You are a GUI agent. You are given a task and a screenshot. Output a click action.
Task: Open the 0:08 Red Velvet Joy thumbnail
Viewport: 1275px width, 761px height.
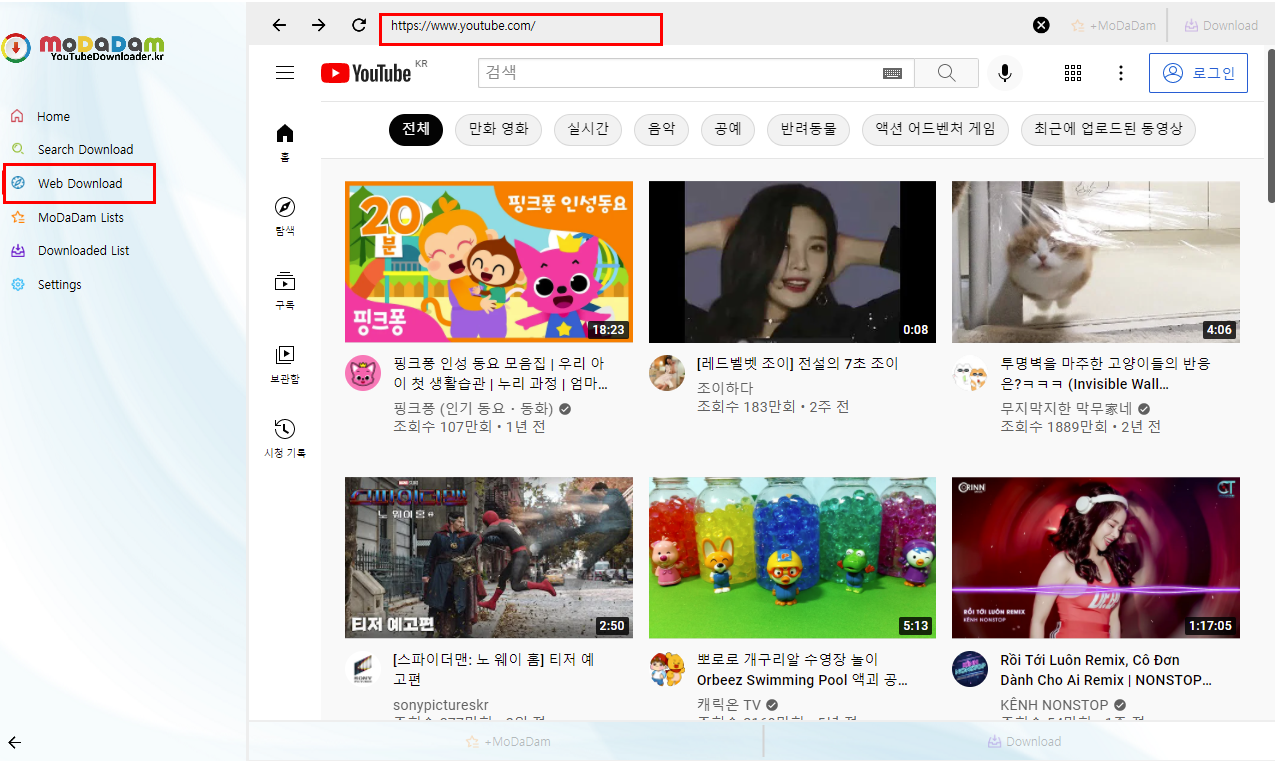tap(792, 262)
